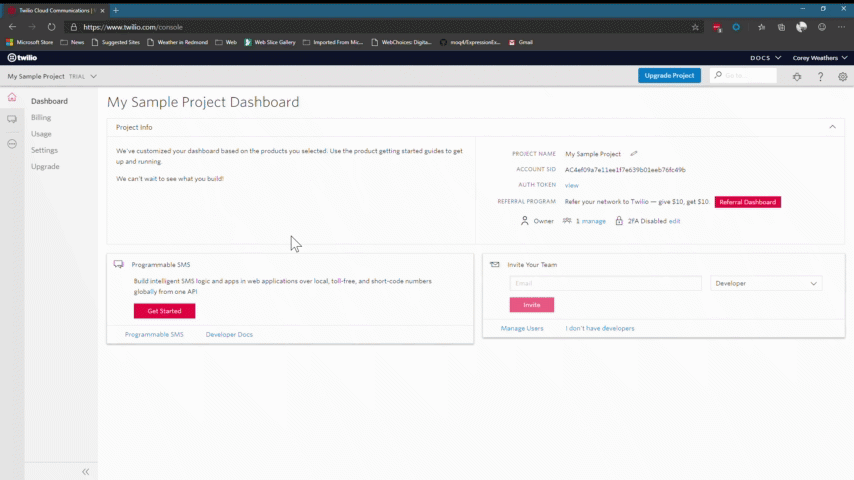This screenshot has width=854, height=480.
Task: Click browser back arrow
Action: coord(13,27)
